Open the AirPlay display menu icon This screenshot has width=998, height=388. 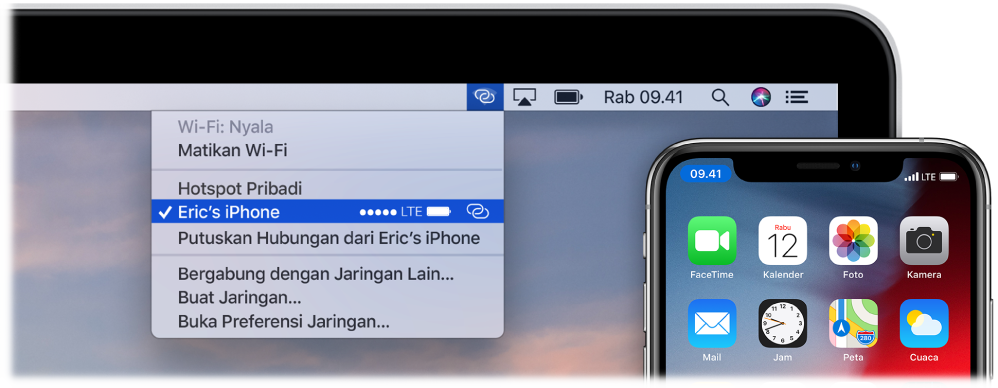click(524, 97)
